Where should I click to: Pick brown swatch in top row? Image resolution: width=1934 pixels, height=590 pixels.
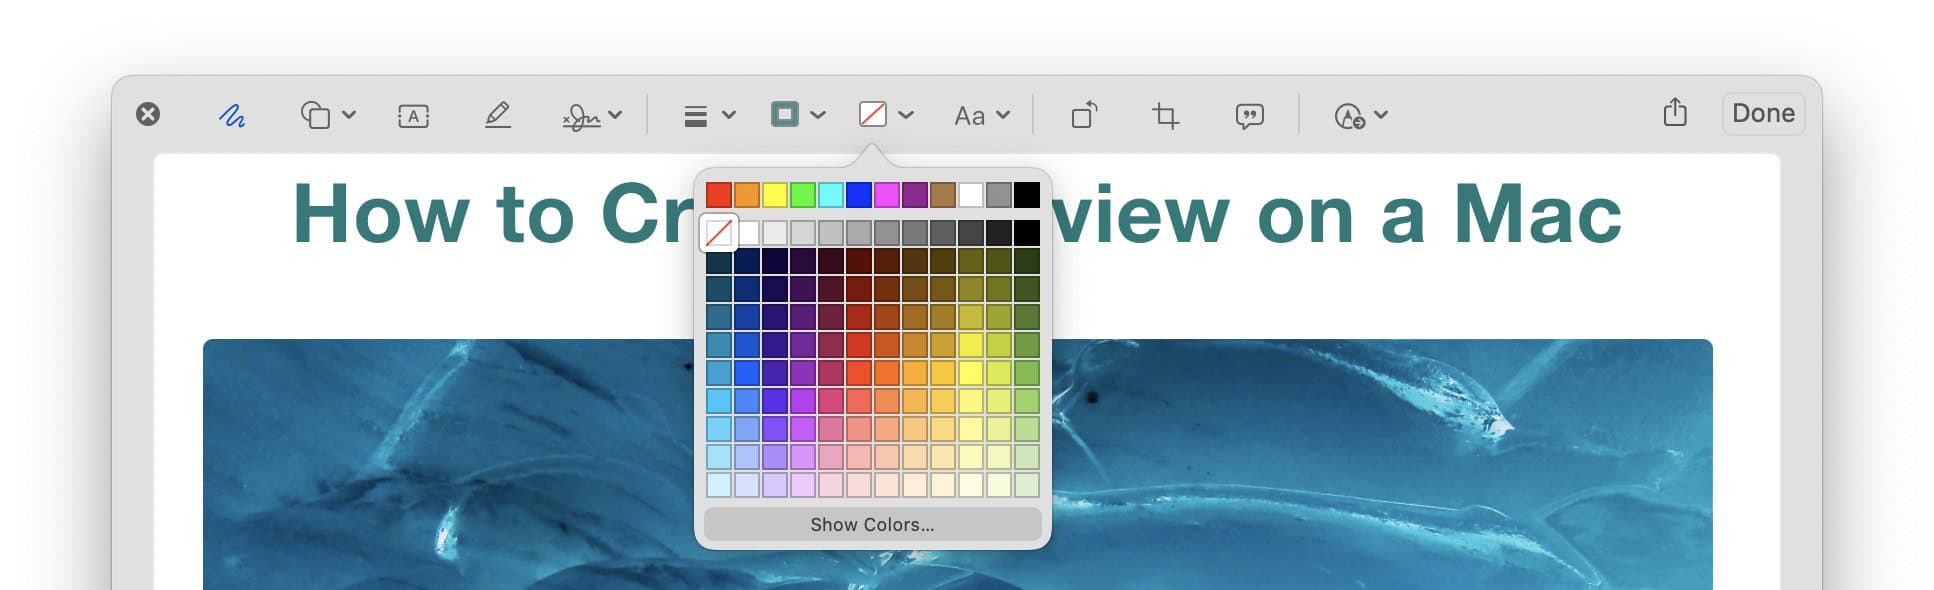943,194
